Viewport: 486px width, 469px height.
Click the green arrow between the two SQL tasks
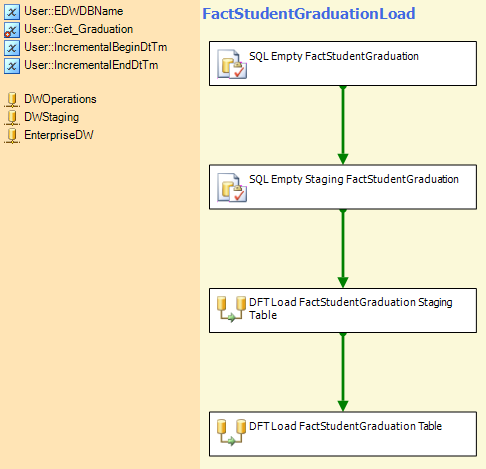click(343, 125)
